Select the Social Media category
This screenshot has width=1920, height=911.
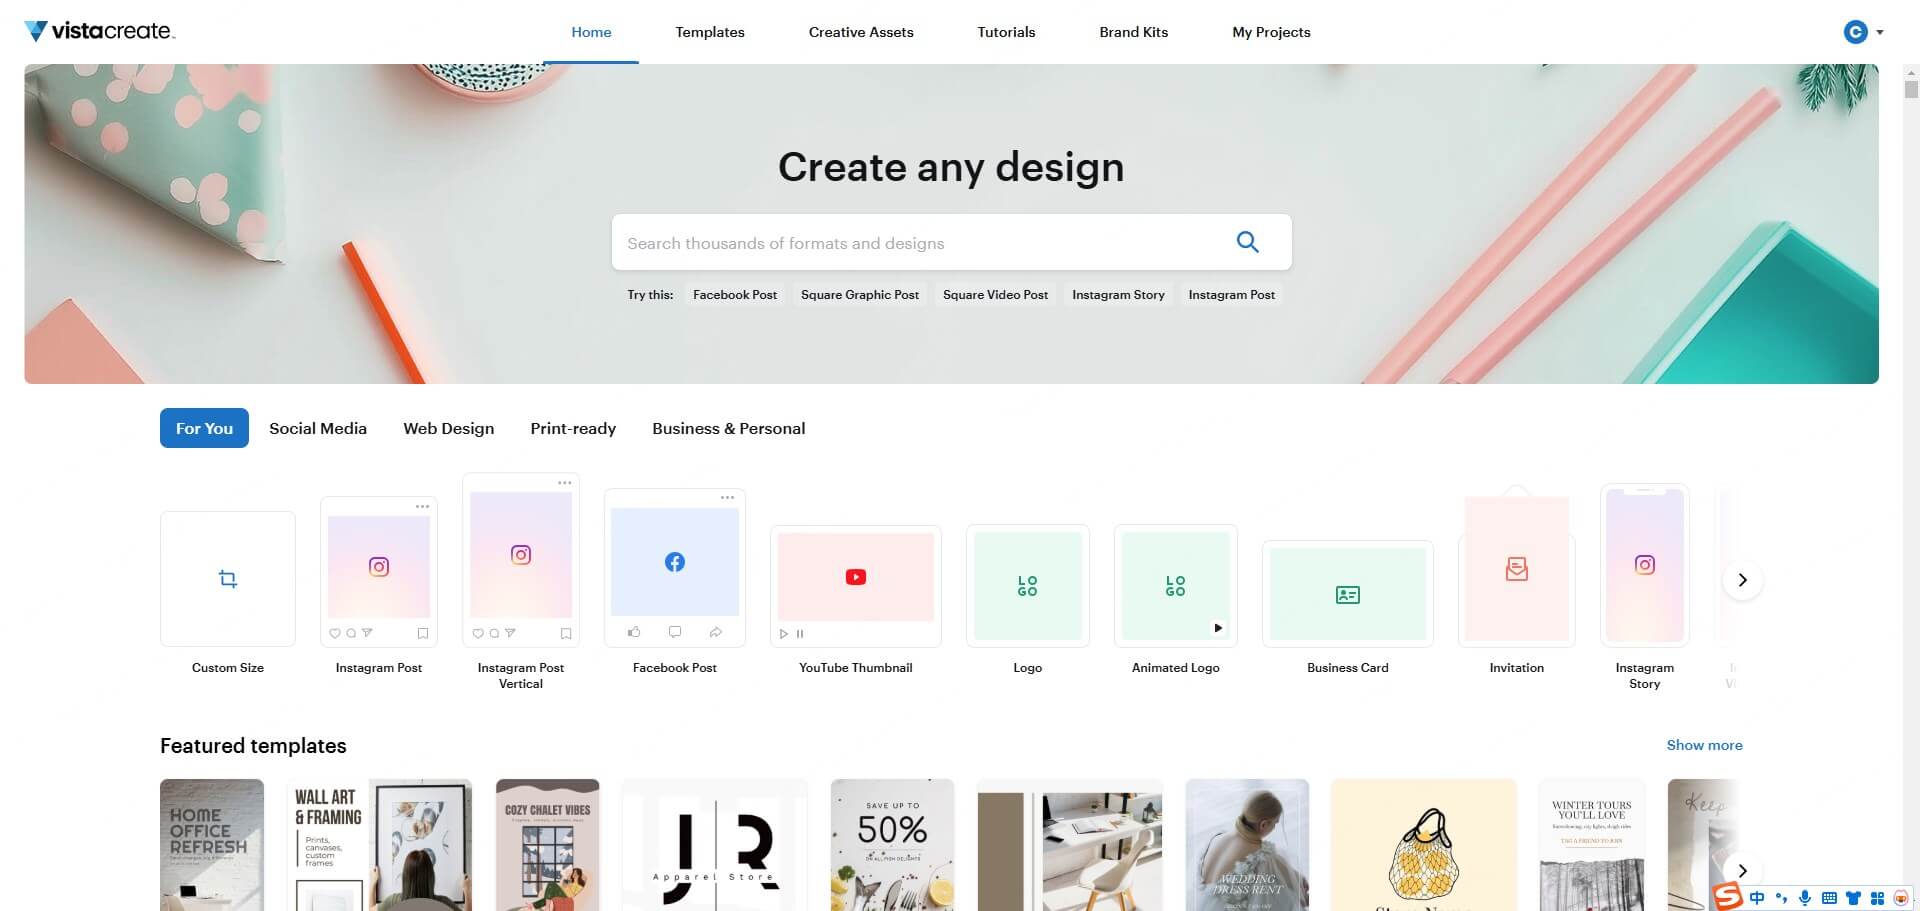[x=318, y=428]
